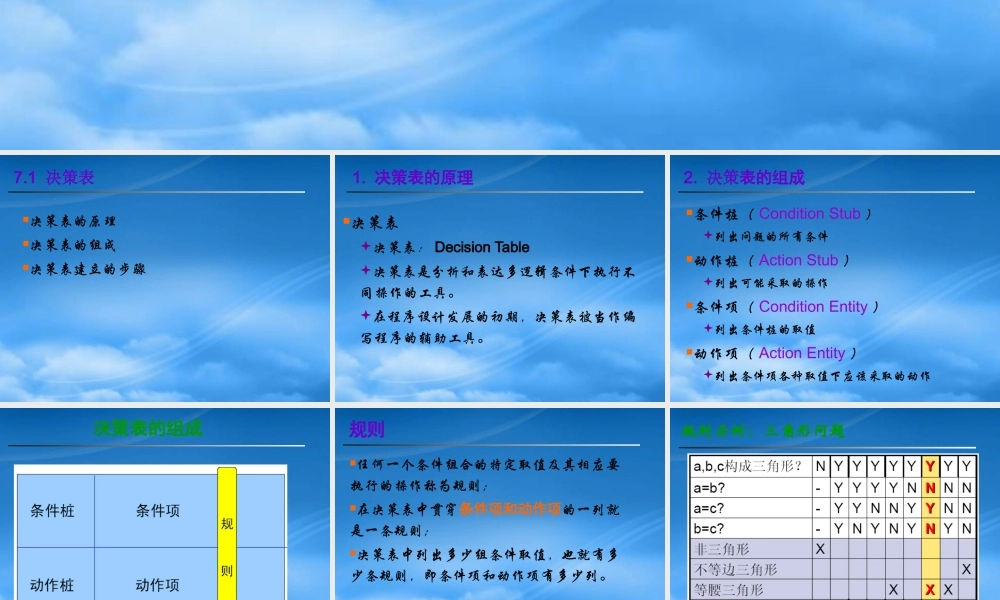Click the orange highlighted text '条件项和动作项'
Screen dimensions: 1000x600
[x=510, y=509]
